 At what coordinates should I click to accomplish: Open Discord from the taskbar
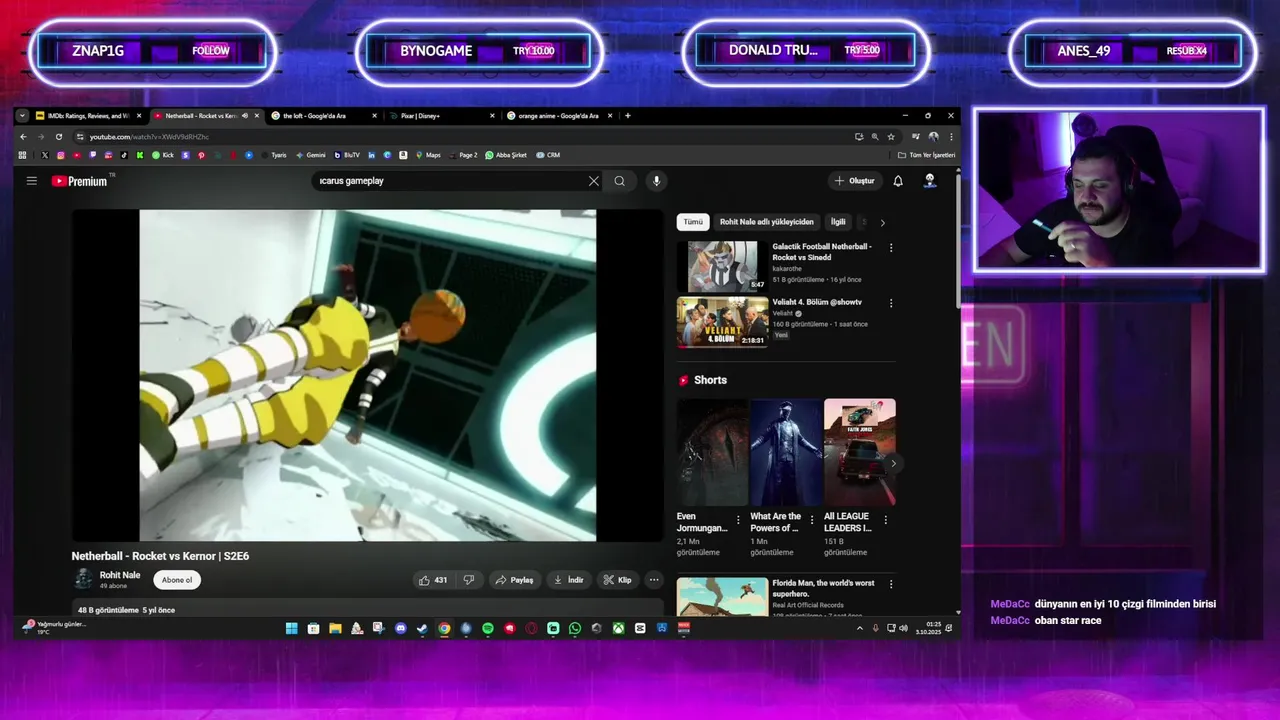pos(400,628)
